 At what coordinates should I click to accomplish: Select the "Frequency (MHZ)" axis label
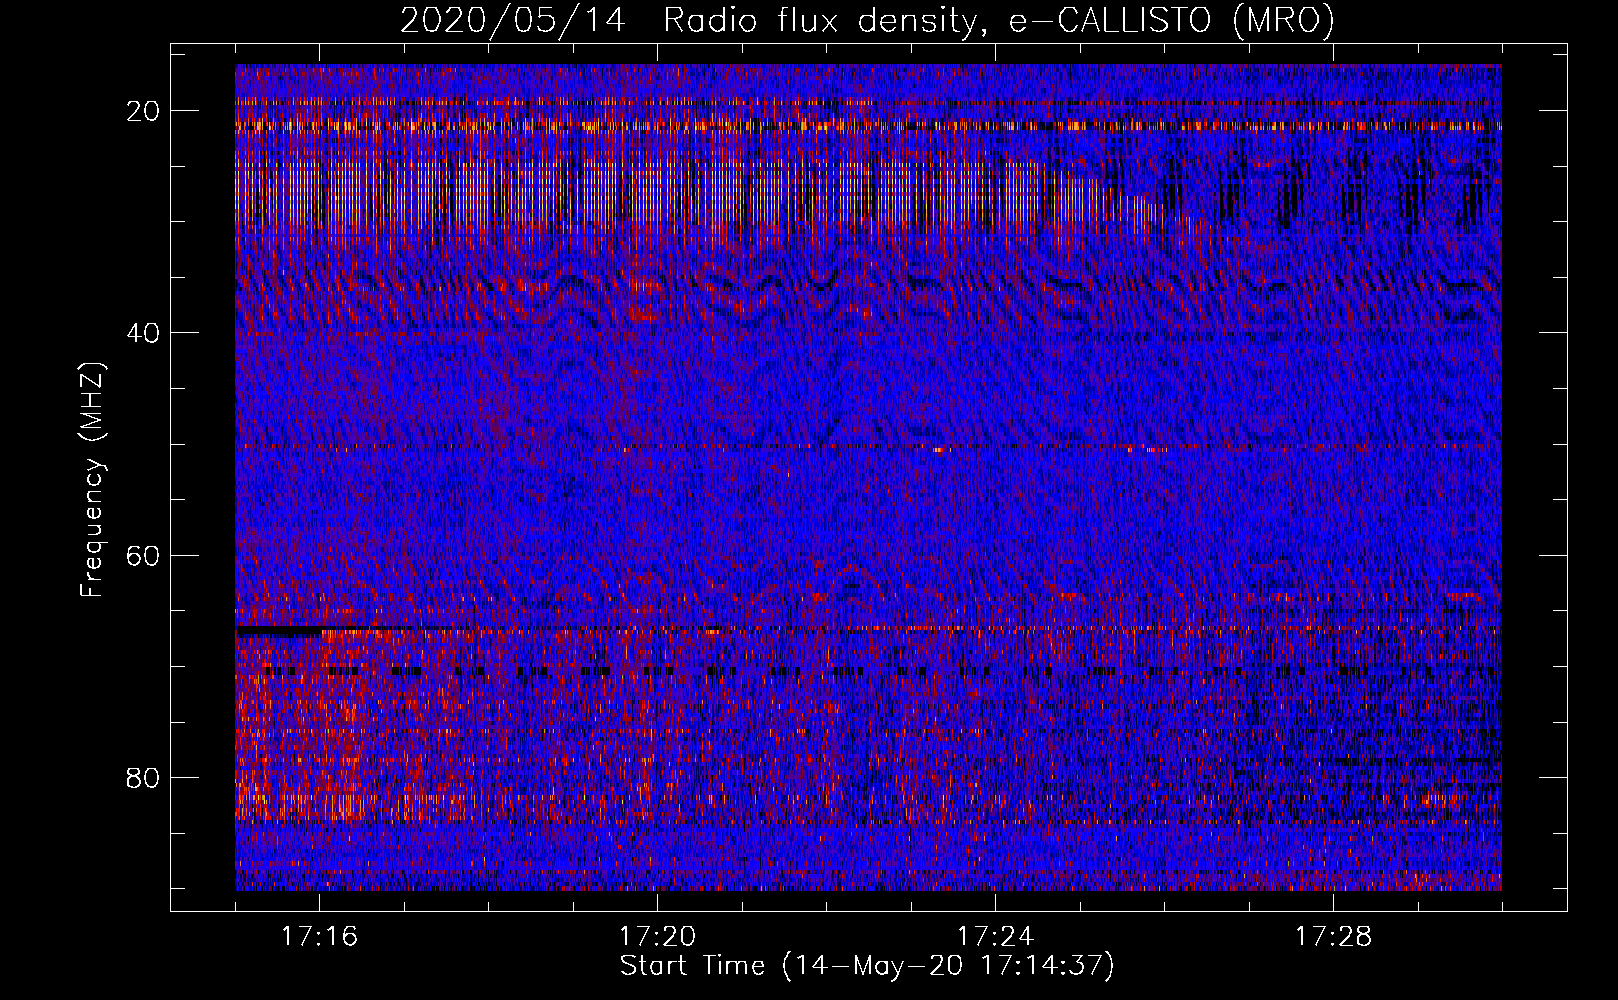point(92,480)
